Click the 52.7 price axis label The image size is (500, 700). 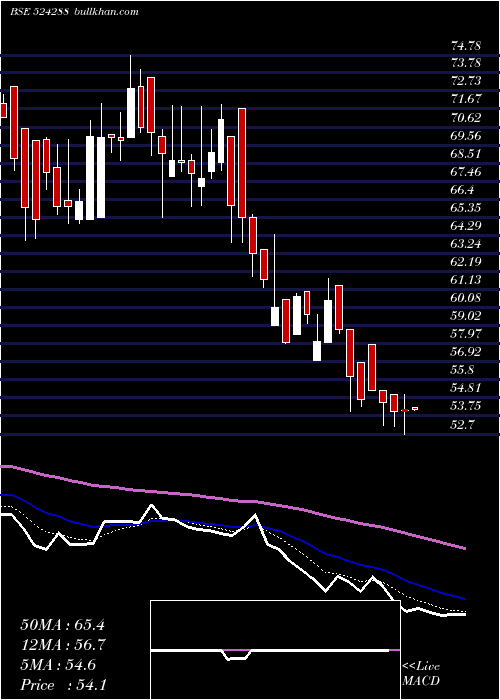click(x=462, y=424)
